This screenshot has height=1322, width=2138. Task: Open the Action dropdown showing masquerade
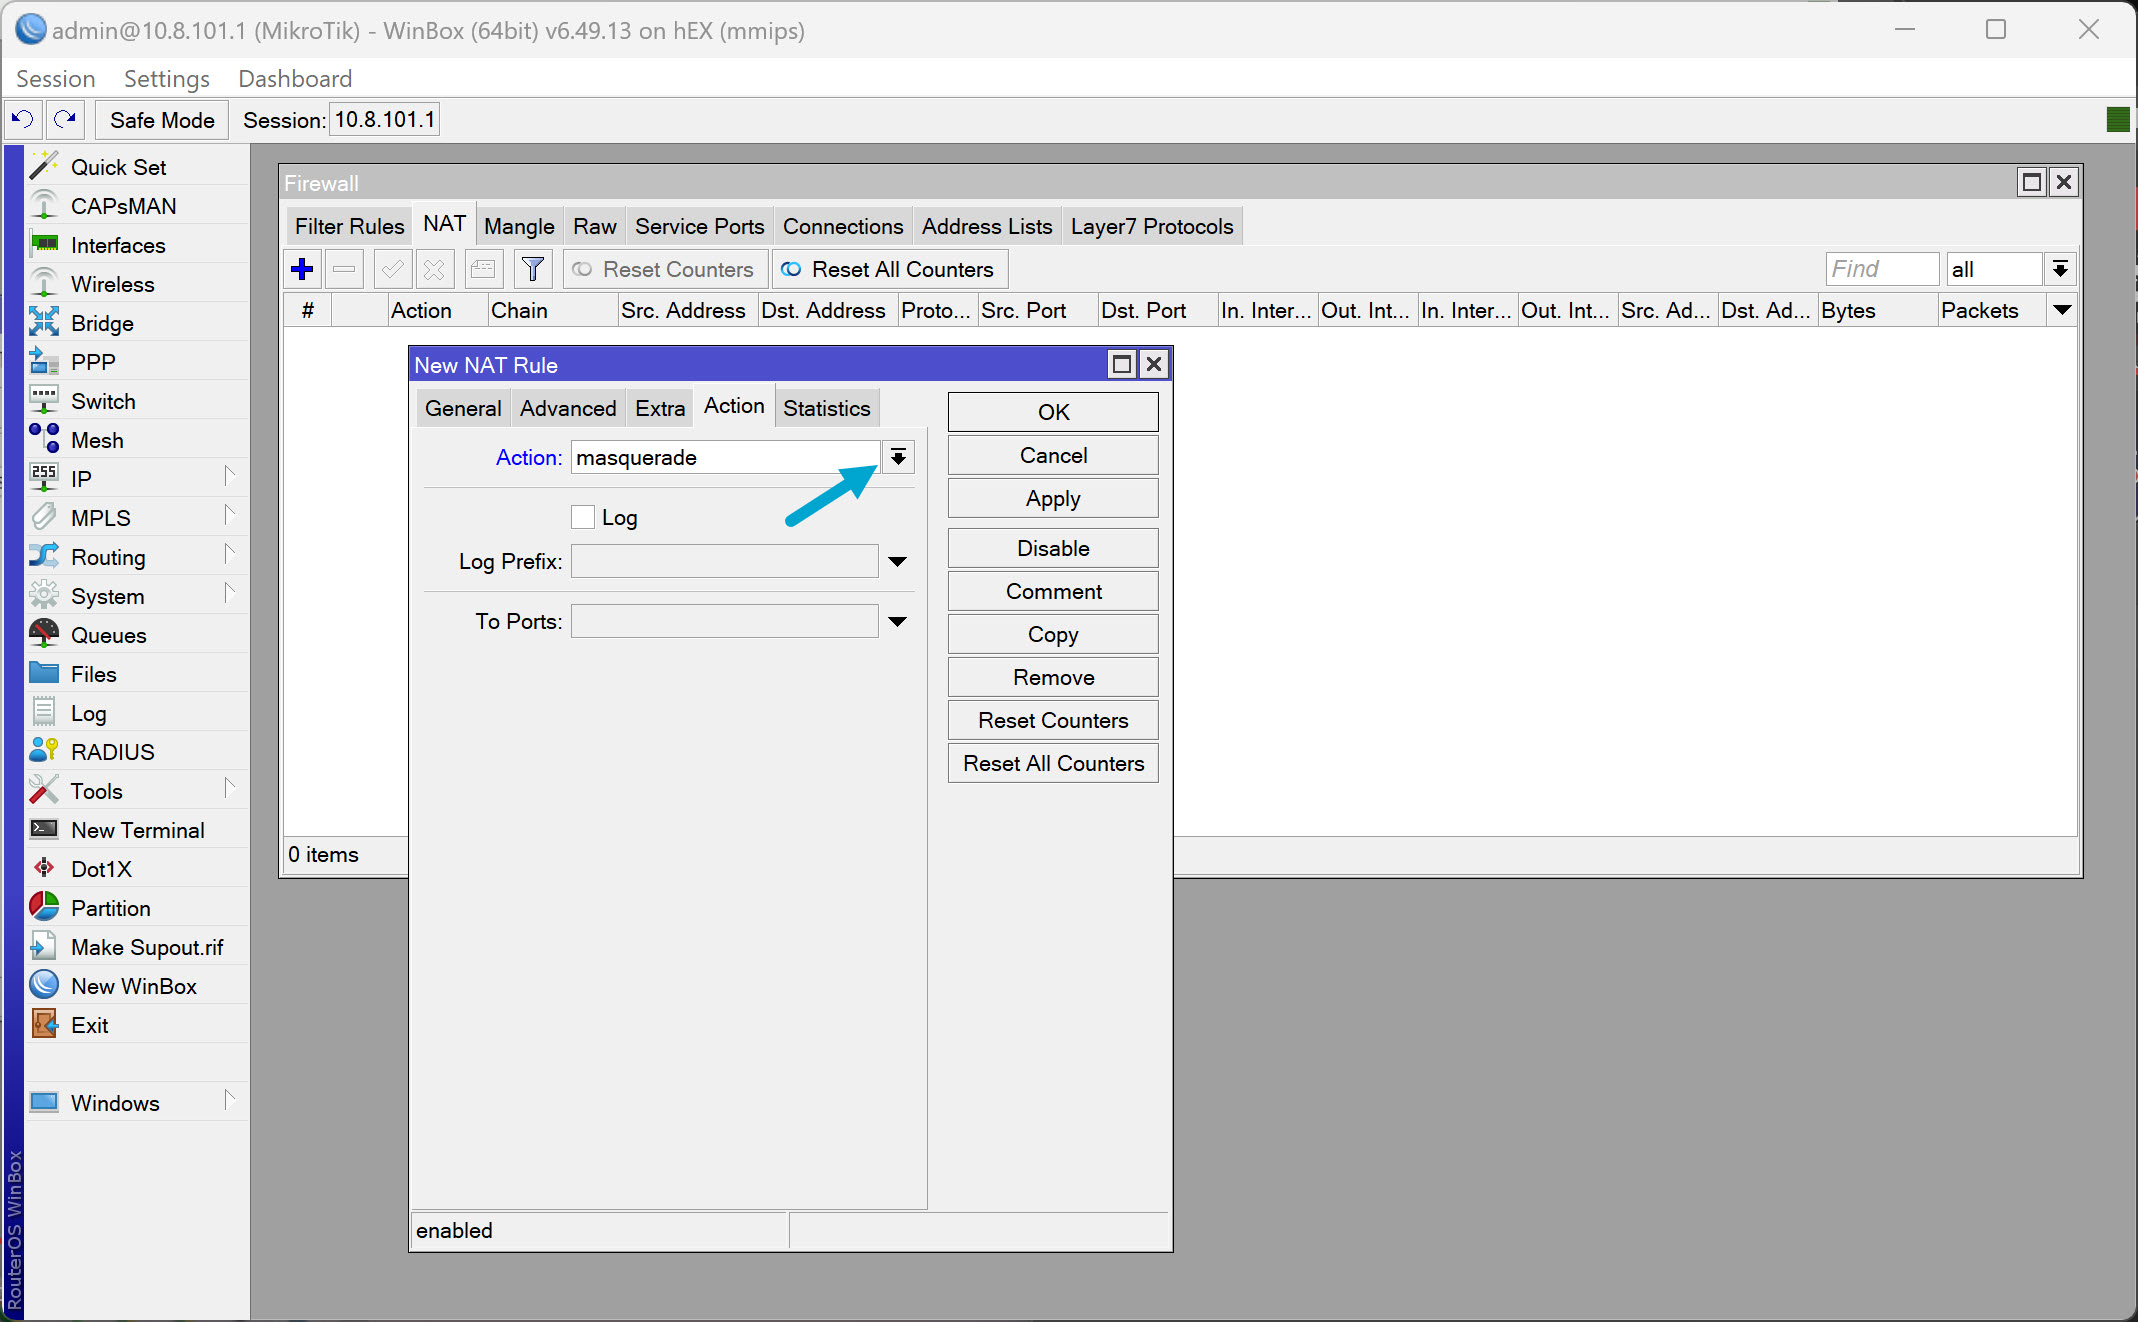pos(897,457)
